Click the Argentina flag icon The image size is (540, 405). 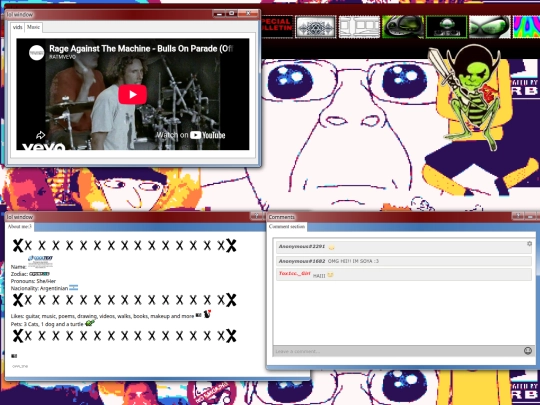pos(73,288)
